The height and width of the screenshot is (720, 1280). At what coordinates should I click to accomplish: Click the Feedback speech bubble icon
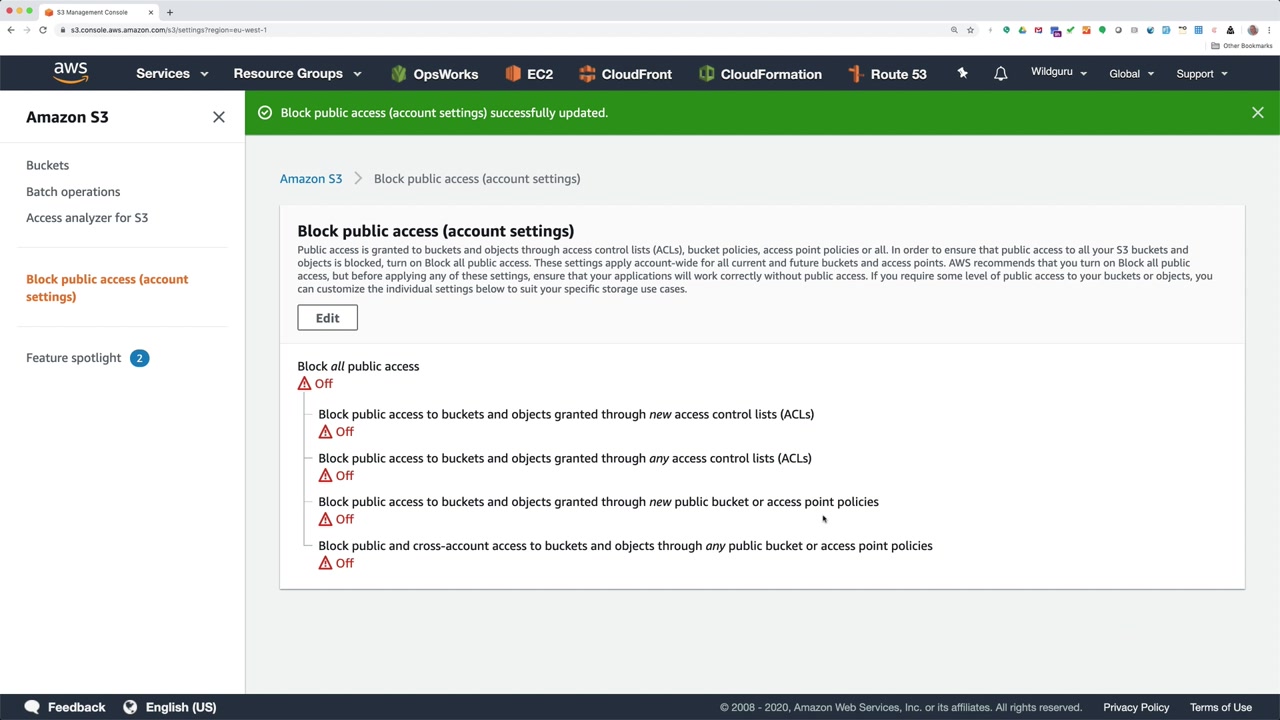coord(32,707)
